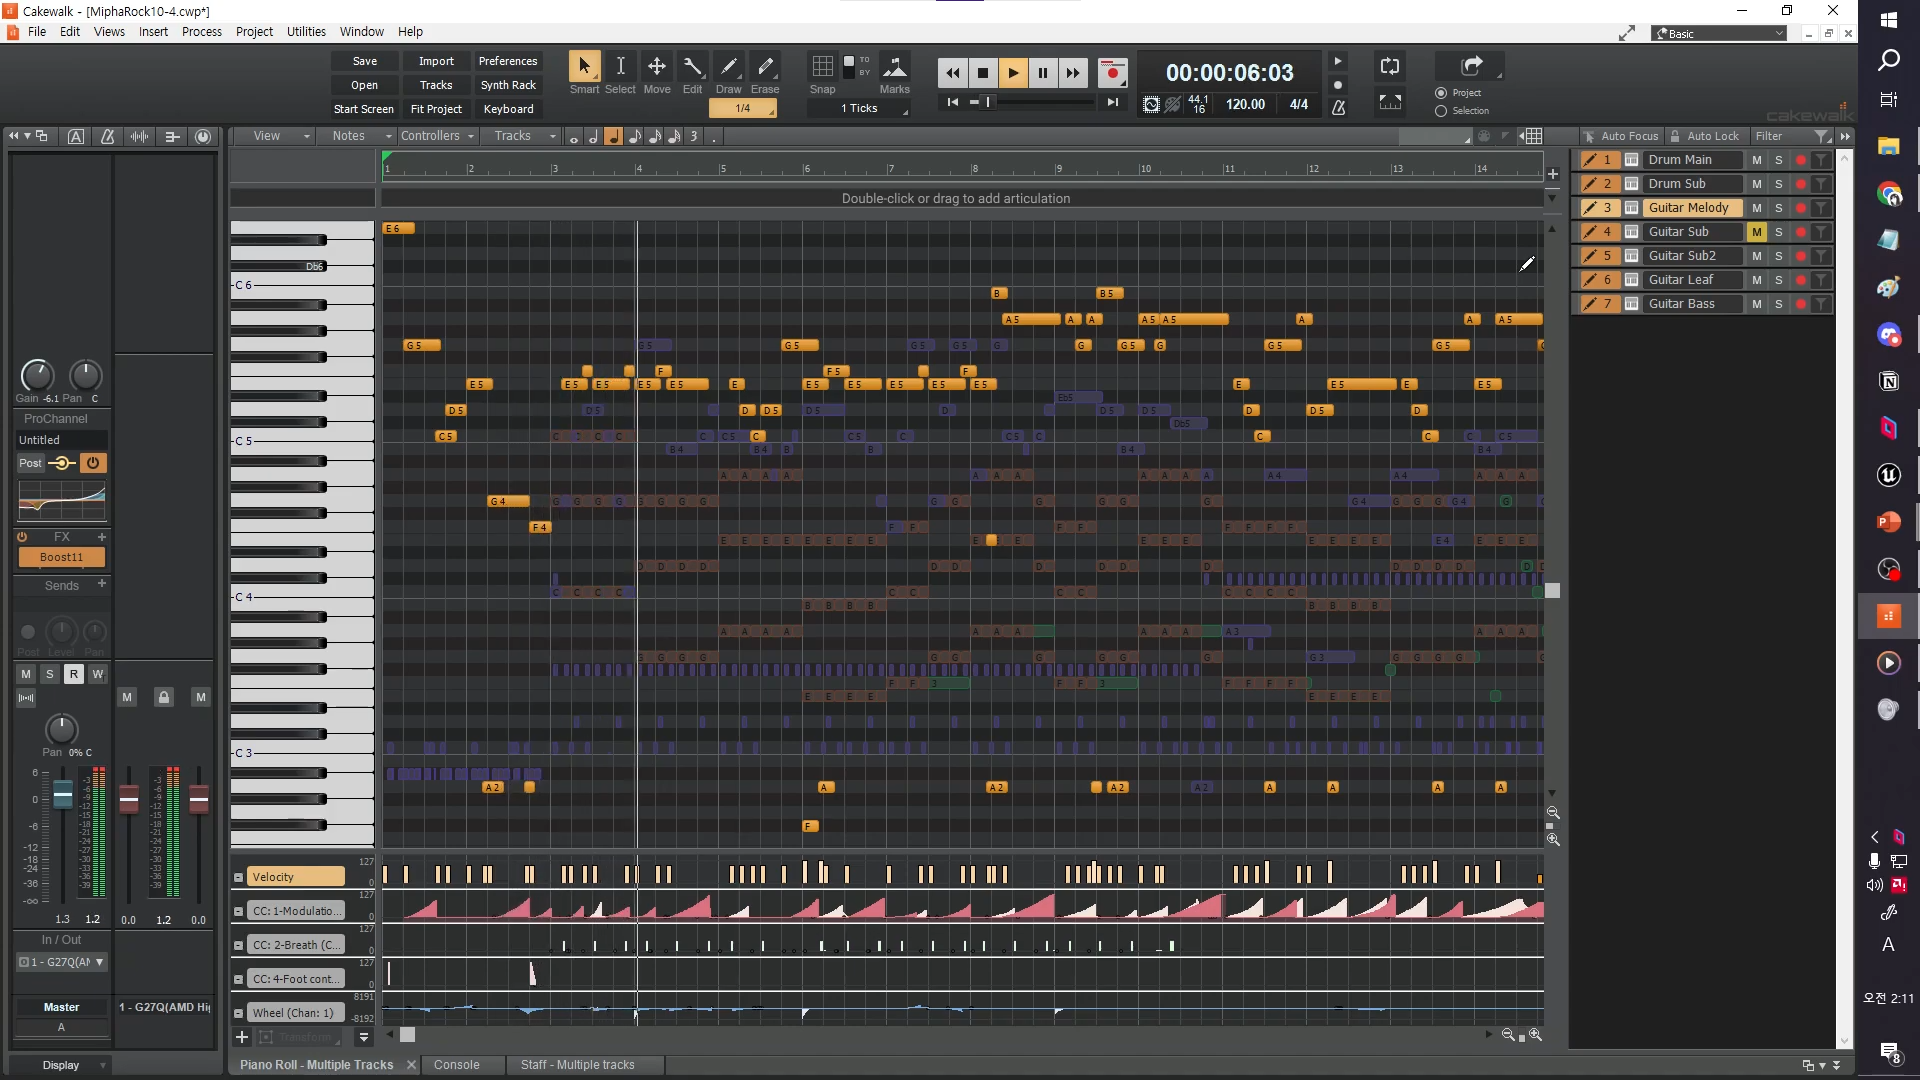
Task: Open the Process menu
Action: (x=201, y=31)
